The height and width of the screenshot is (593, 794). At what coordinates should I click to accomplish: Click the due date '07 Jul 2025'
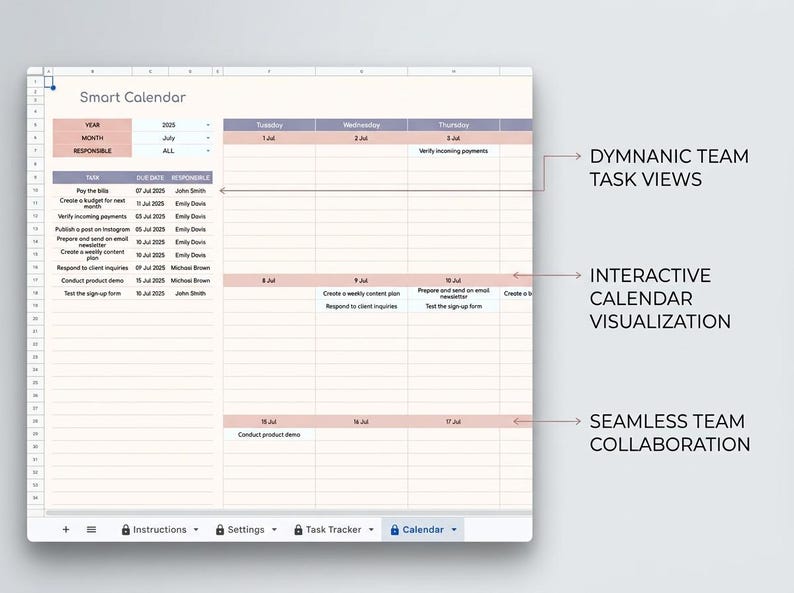[x=150, y=191]
